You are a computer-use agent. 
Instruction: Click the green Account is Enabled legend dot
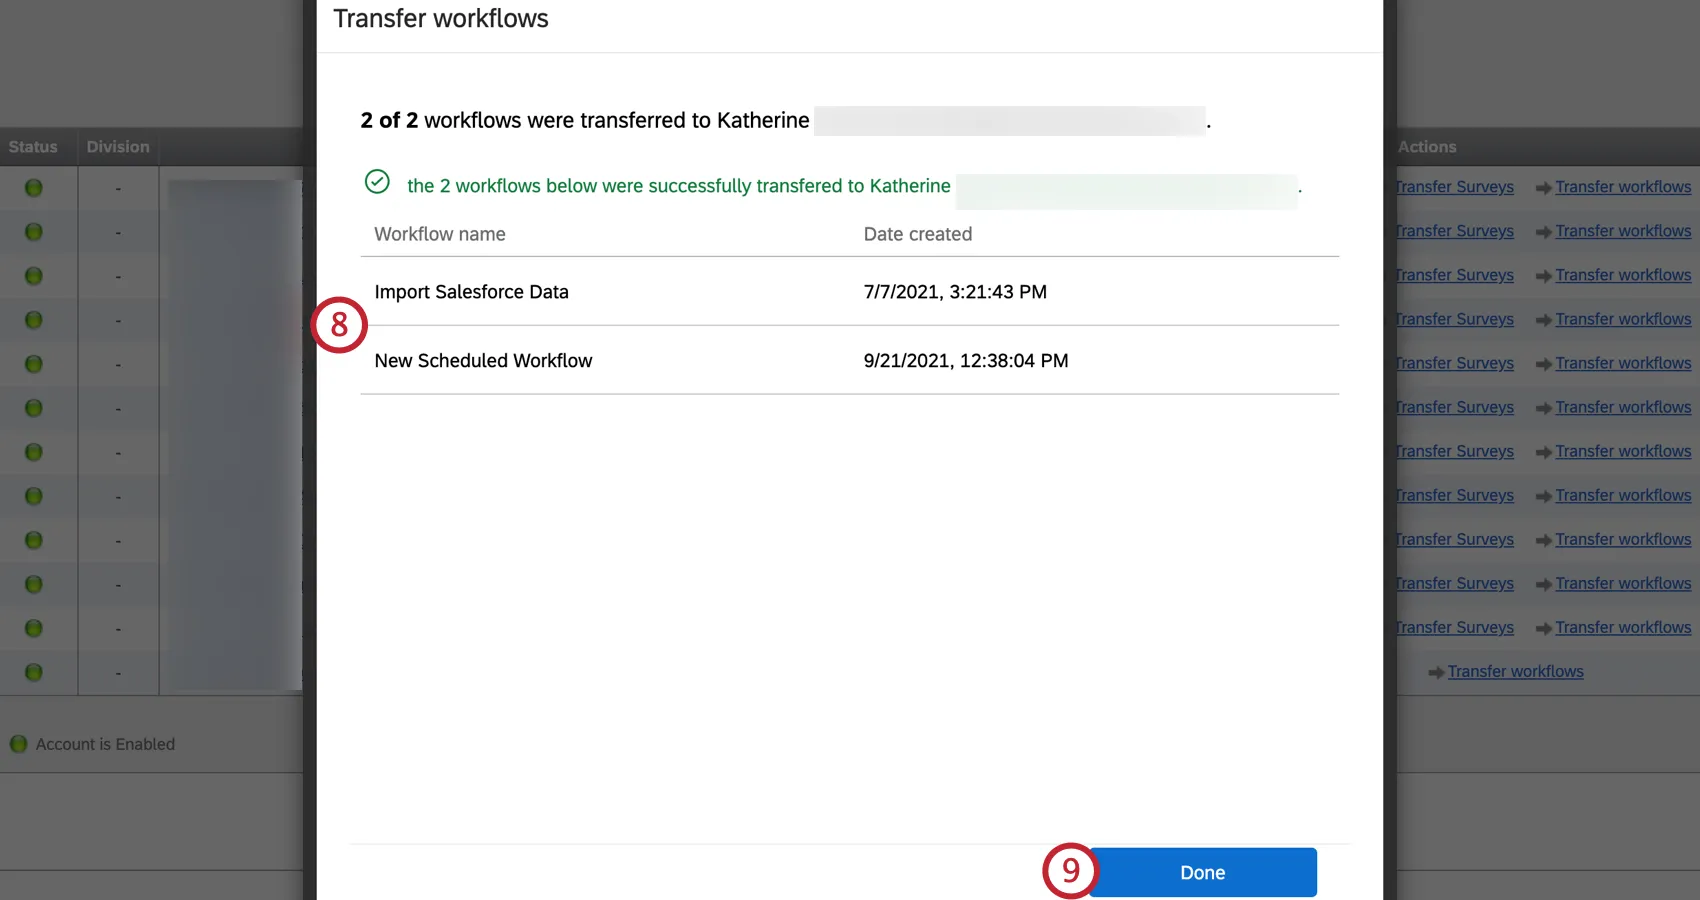pyautogui.click(x=18, y=744)
